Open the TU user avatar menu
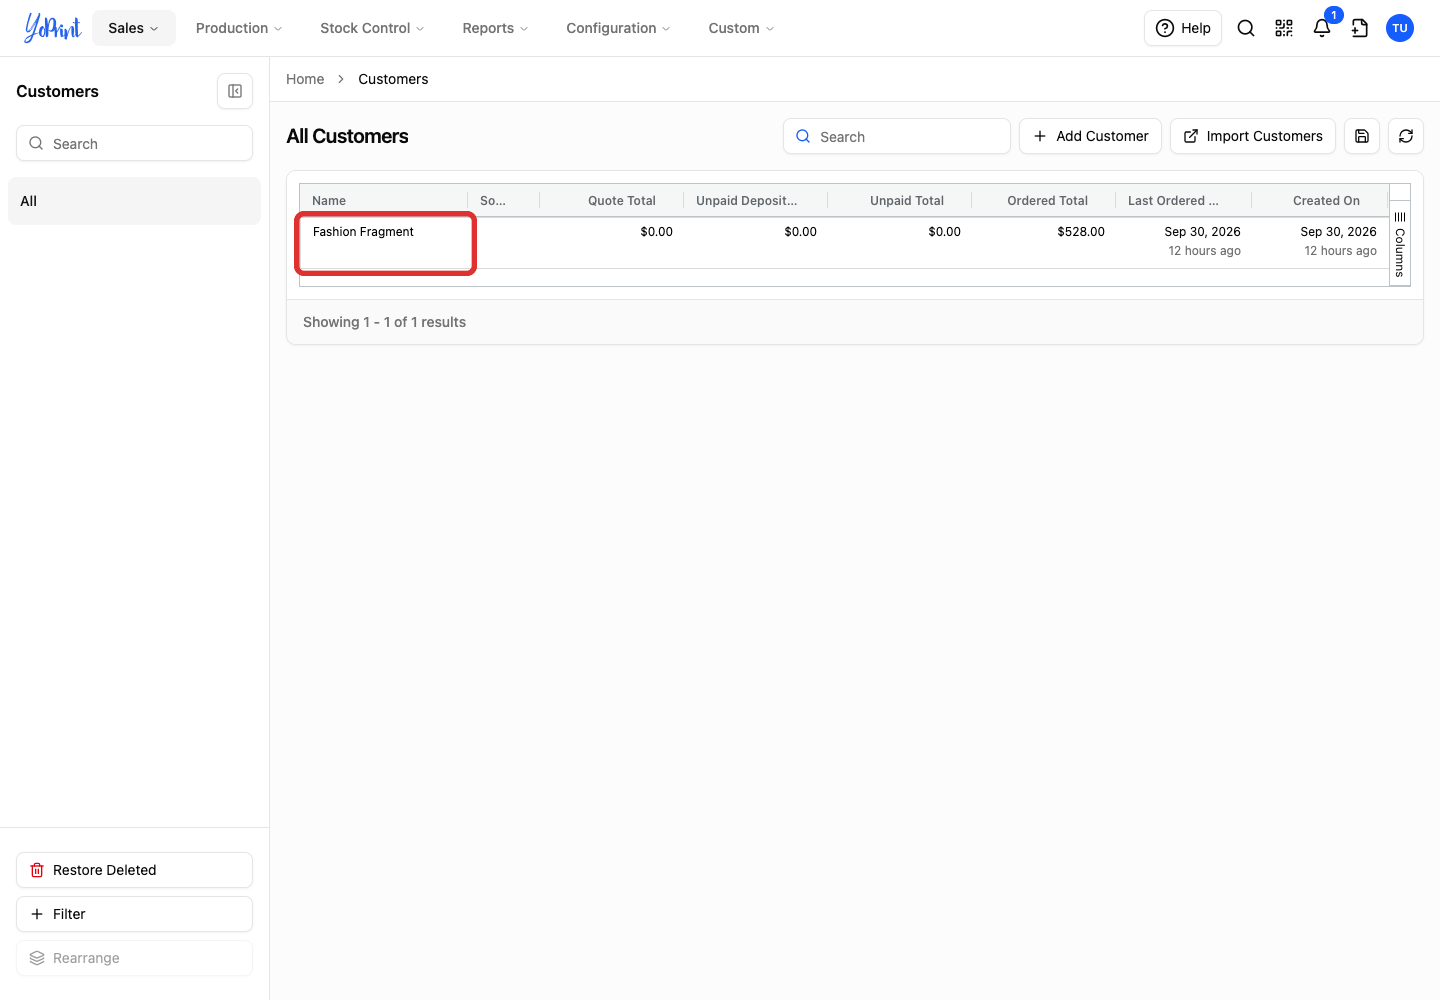The width and height of the screenshot is (1440, 1000). 1400,28
